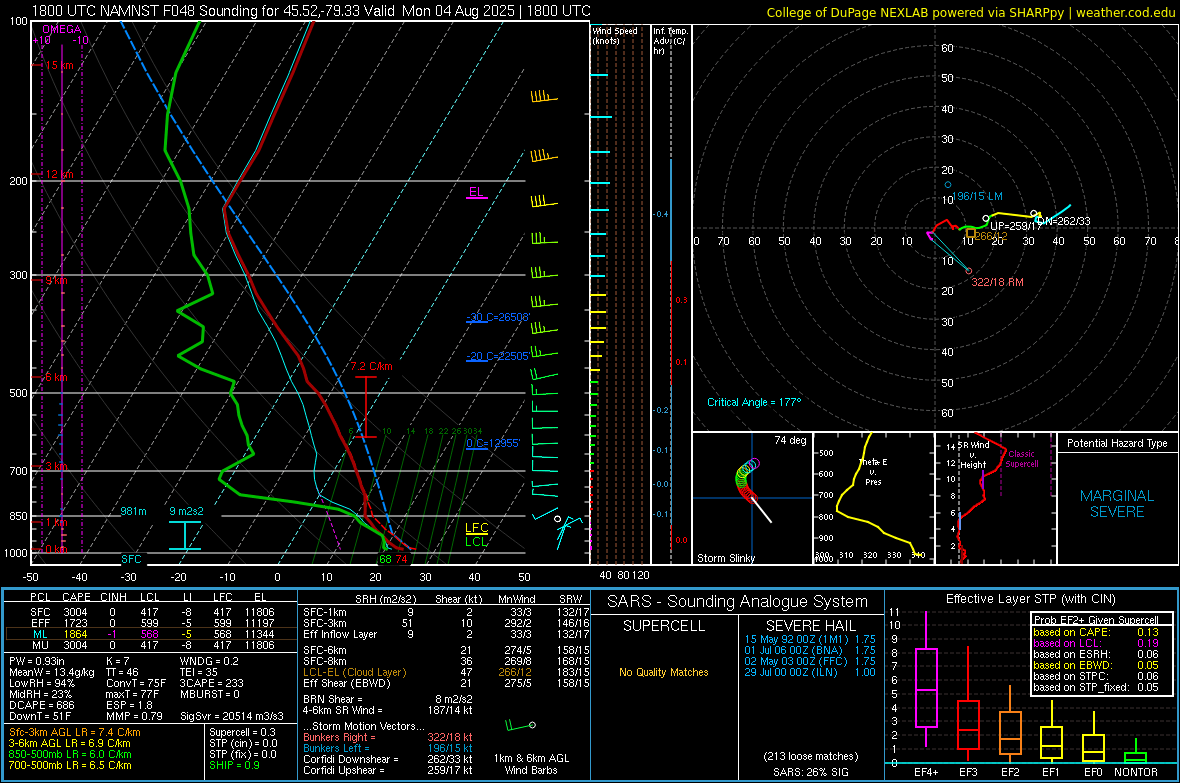Click the red '7.2 C/km' lapse rate label
Screen dimensions: 1180x783
(372, 367)
